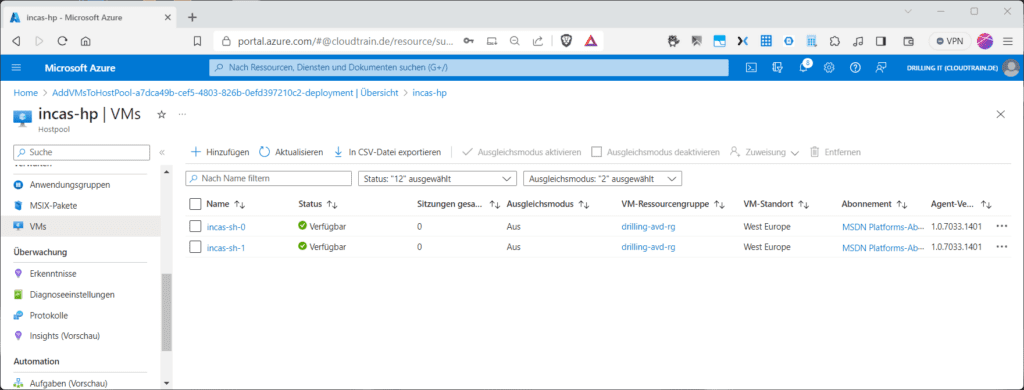Open the zoom magnifier in the address bar

point(515,41)
